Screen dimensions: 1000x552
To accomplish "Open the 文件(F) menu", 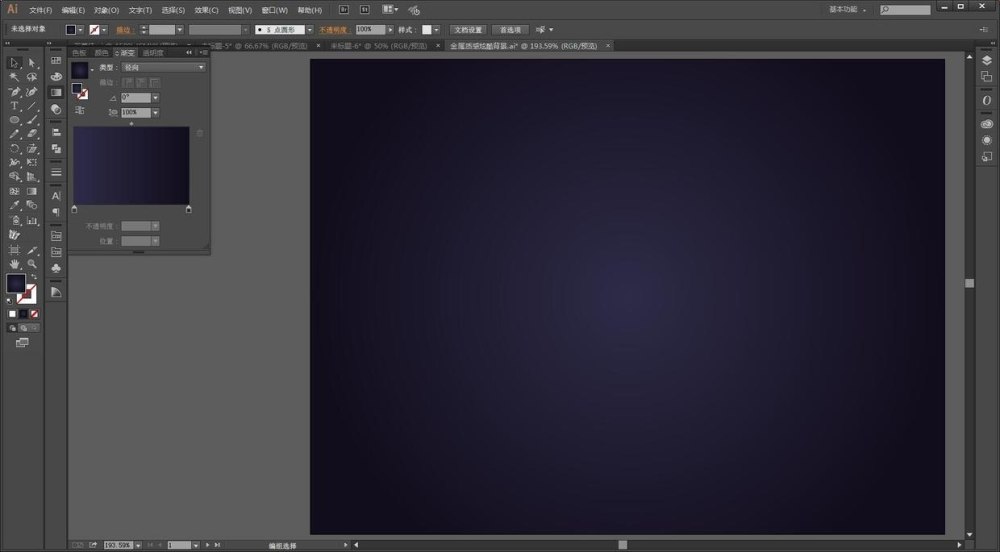I will pyautogui.click(x=40, y=10).
